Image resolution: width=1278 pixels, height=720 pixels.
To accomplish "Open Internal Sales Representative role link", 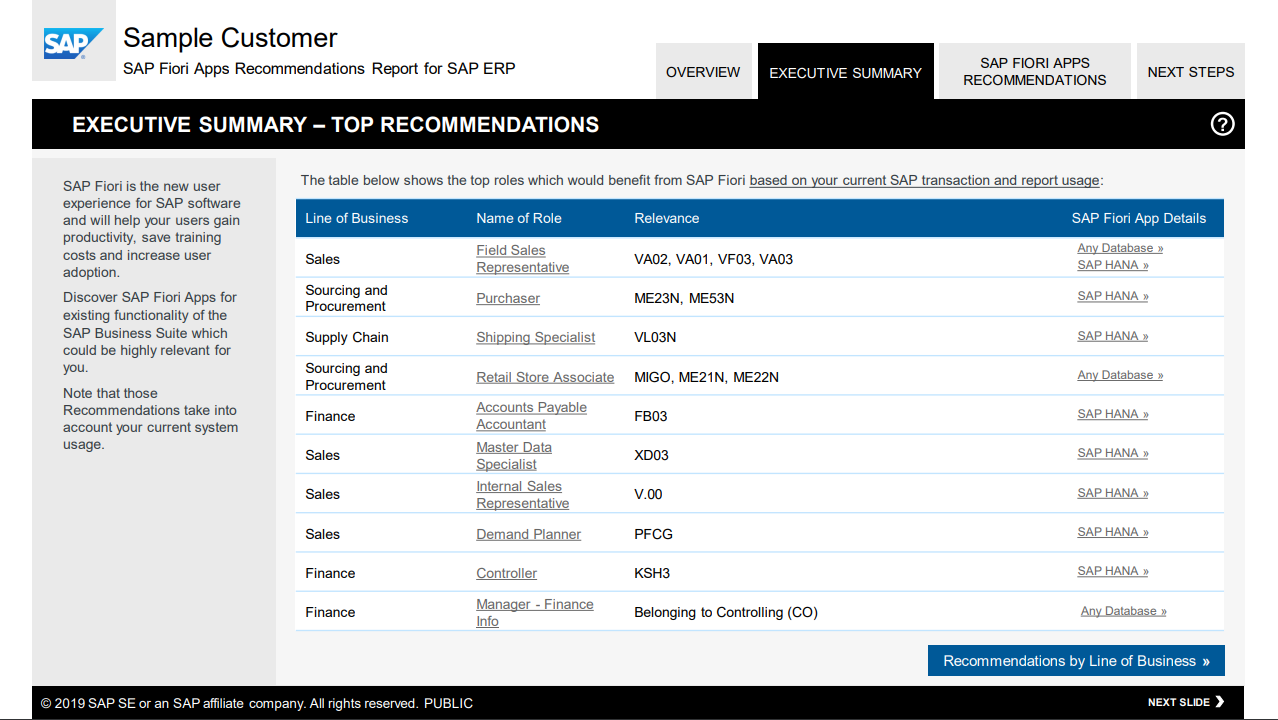I will point(522,494).
